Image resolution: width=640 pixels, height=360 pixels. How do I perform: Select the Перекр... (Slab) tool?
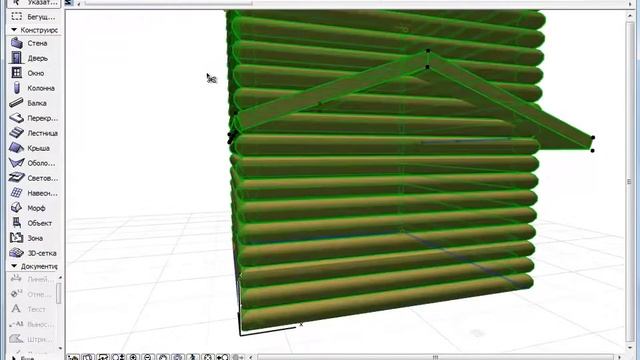34,118
